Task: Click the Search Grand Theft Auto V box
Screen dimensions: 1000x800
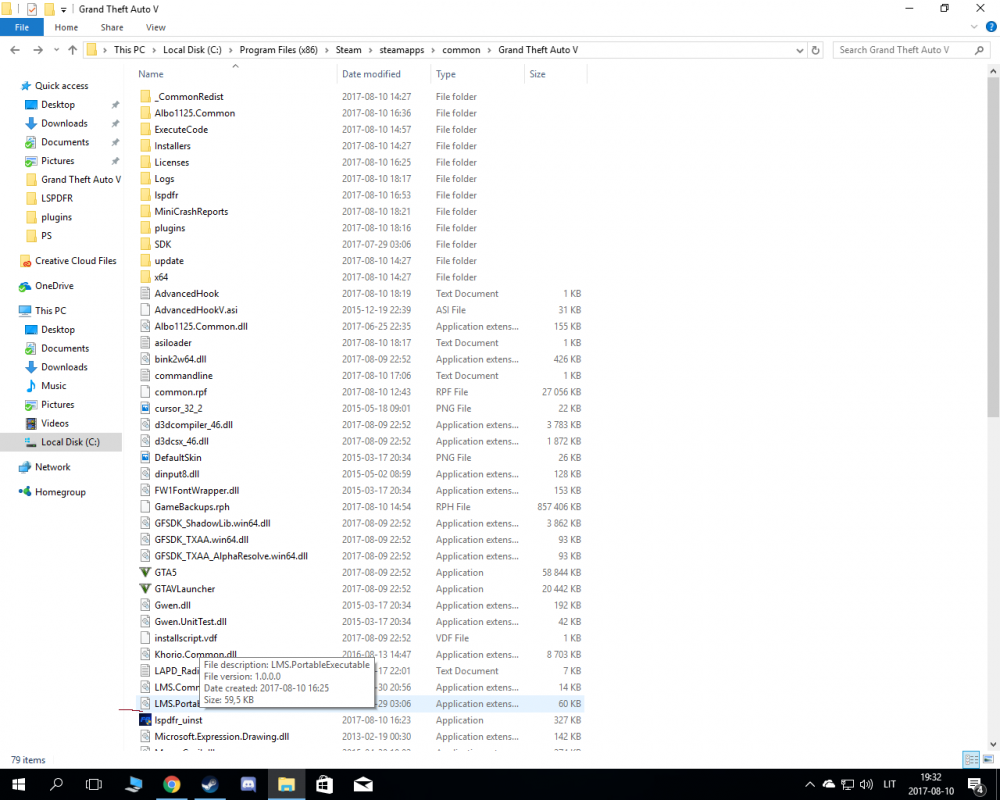Action: click(x=911, y=50)
